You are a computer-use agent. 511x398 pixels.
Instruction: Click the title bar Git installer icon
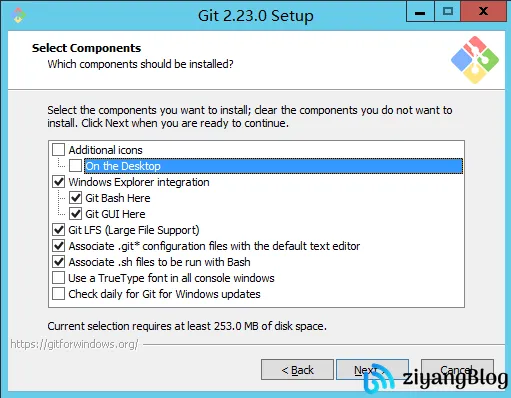(18, 15)
